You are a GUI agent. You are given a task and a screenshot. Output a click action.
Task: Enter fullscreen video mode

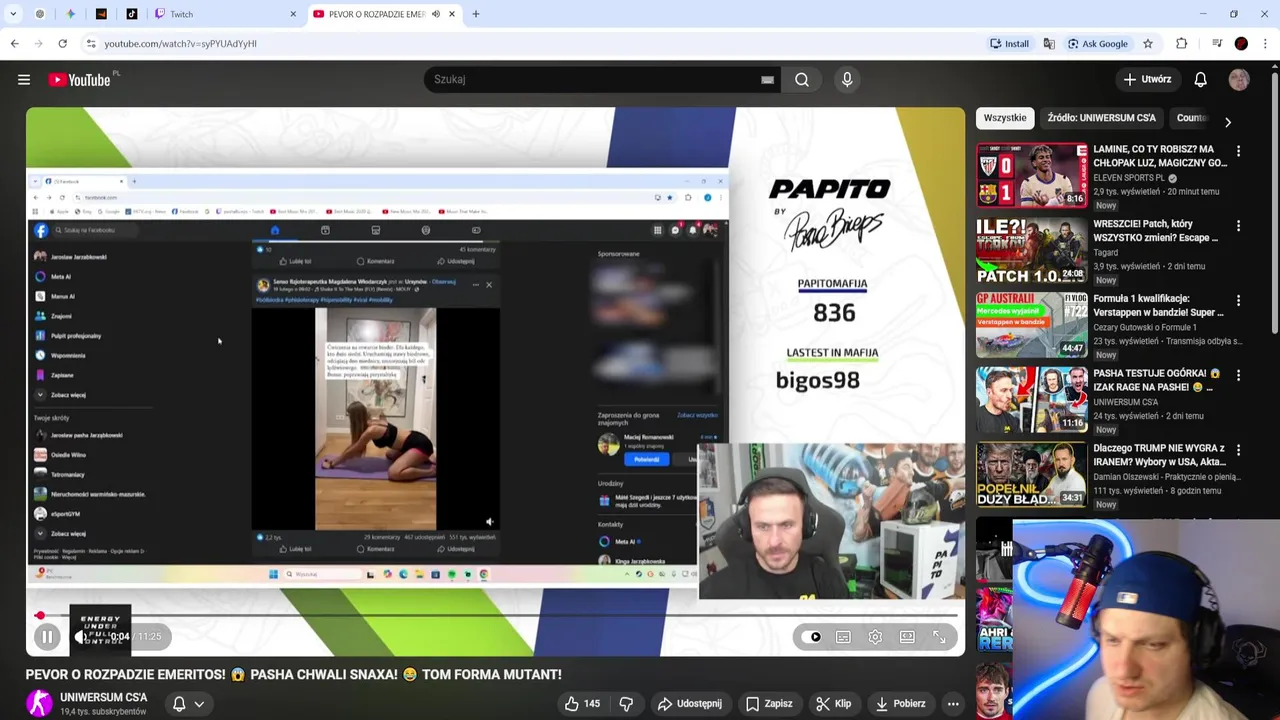939,637
